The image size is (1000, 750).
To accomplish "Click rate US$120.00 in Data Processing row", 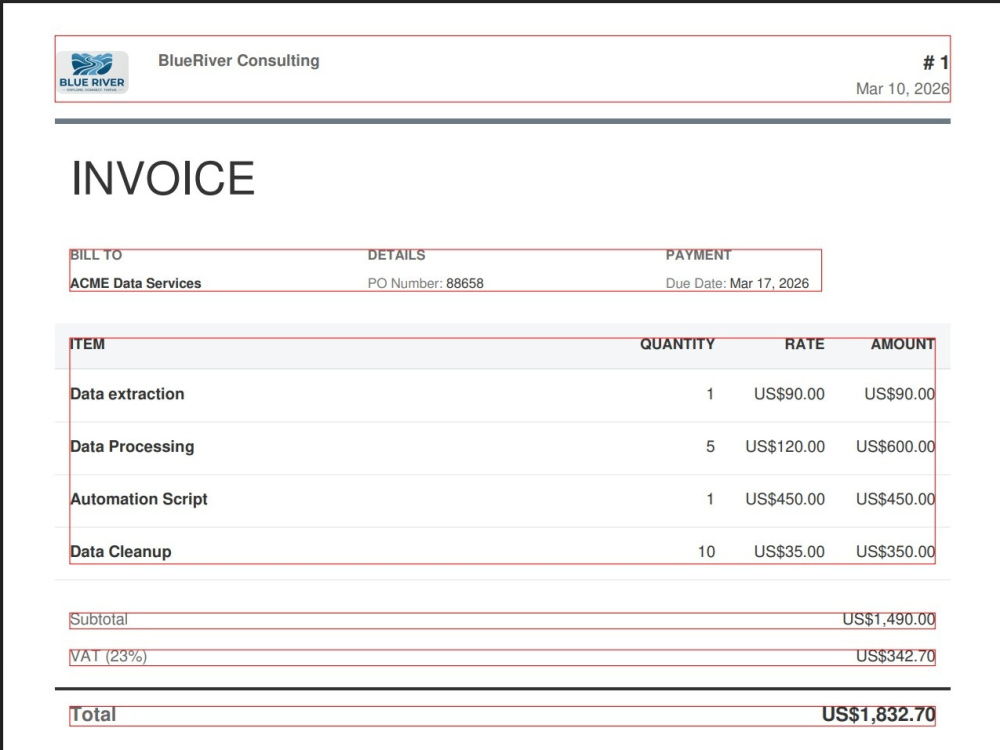I will [x=785, y=446].
